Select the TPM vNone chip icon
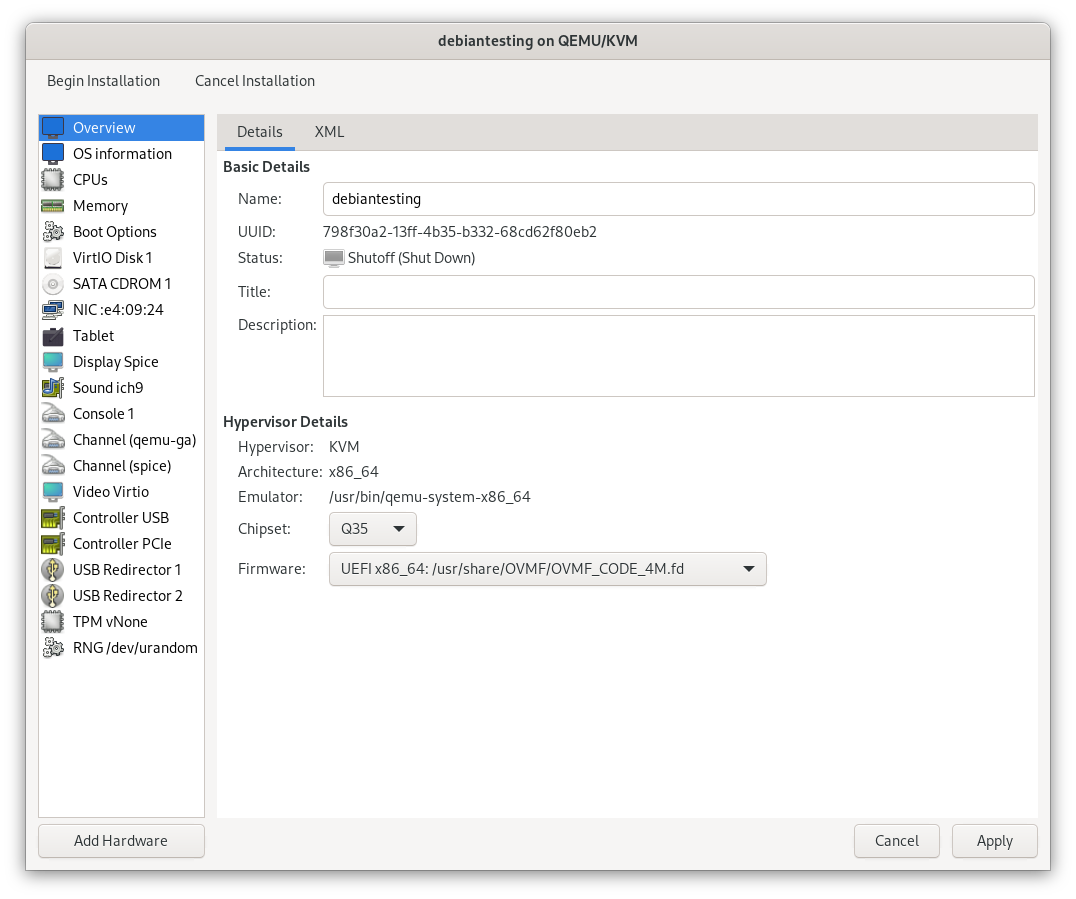The width and height of the screenshot is (1076, 899). tap(53, 622)
